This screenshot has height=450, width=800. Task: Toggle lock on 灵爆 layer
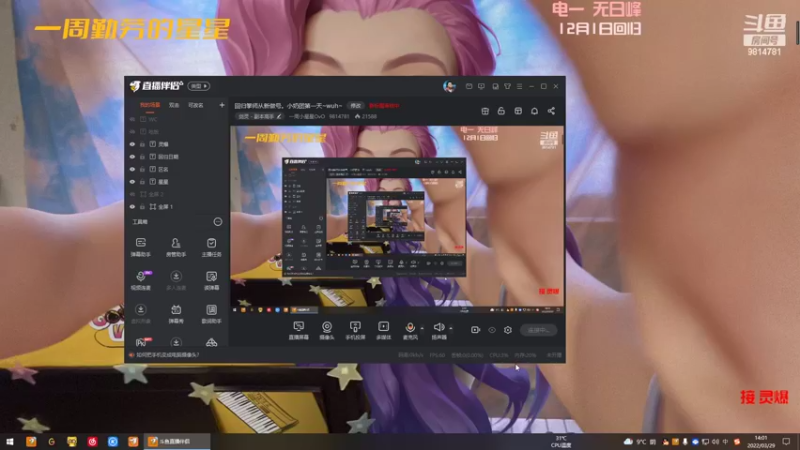[142, 144]
